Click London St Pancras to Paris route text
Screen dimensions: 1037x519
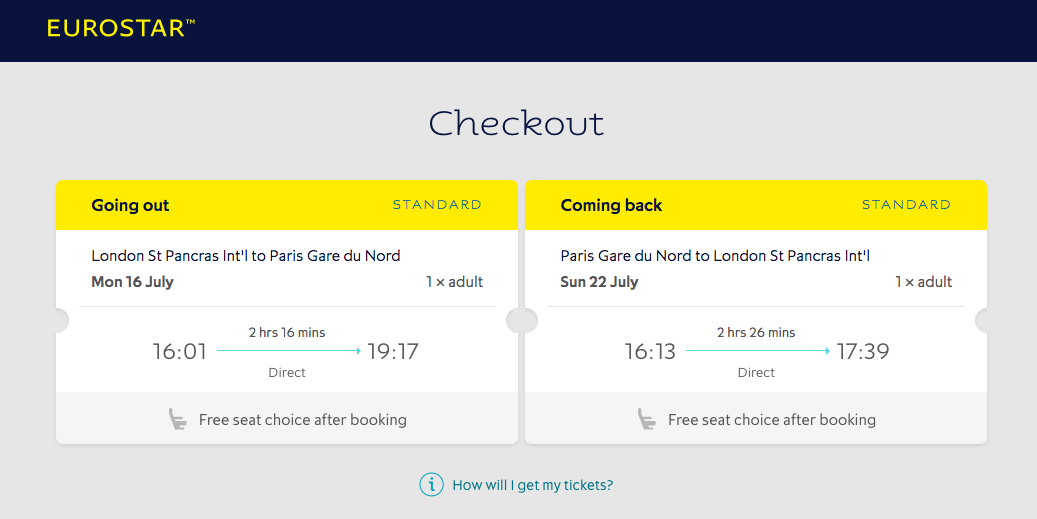pos(246,256)
